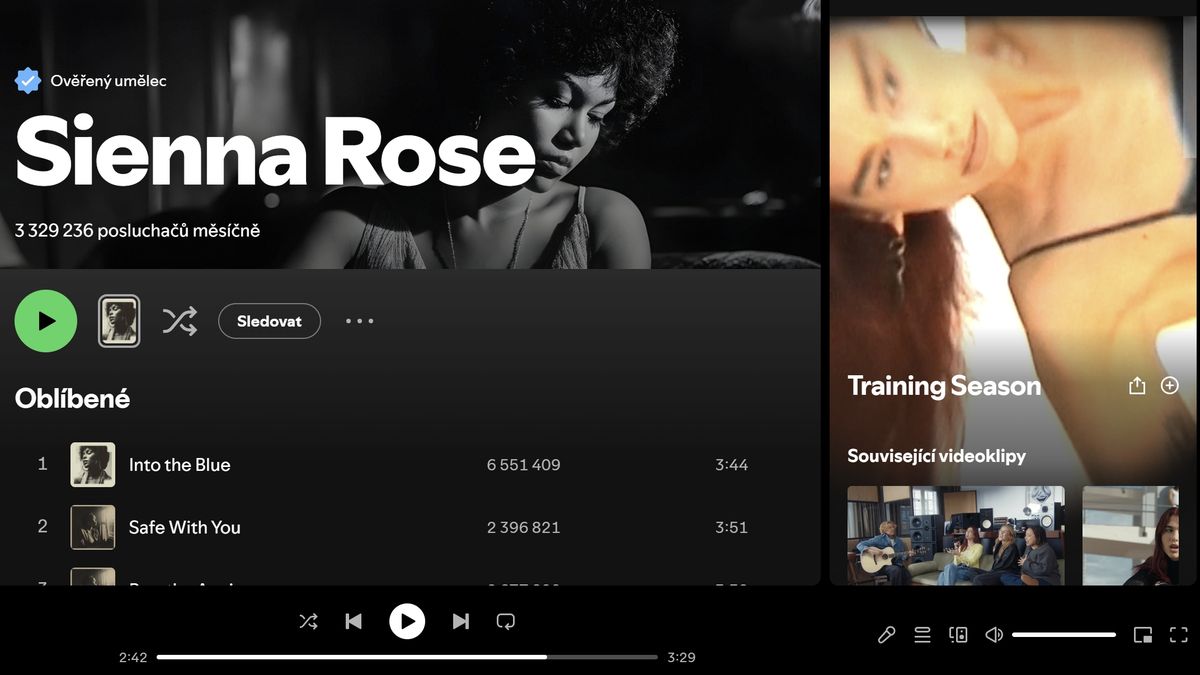Enable shuffle next to the Sledovat button

[x=180, y=321]
